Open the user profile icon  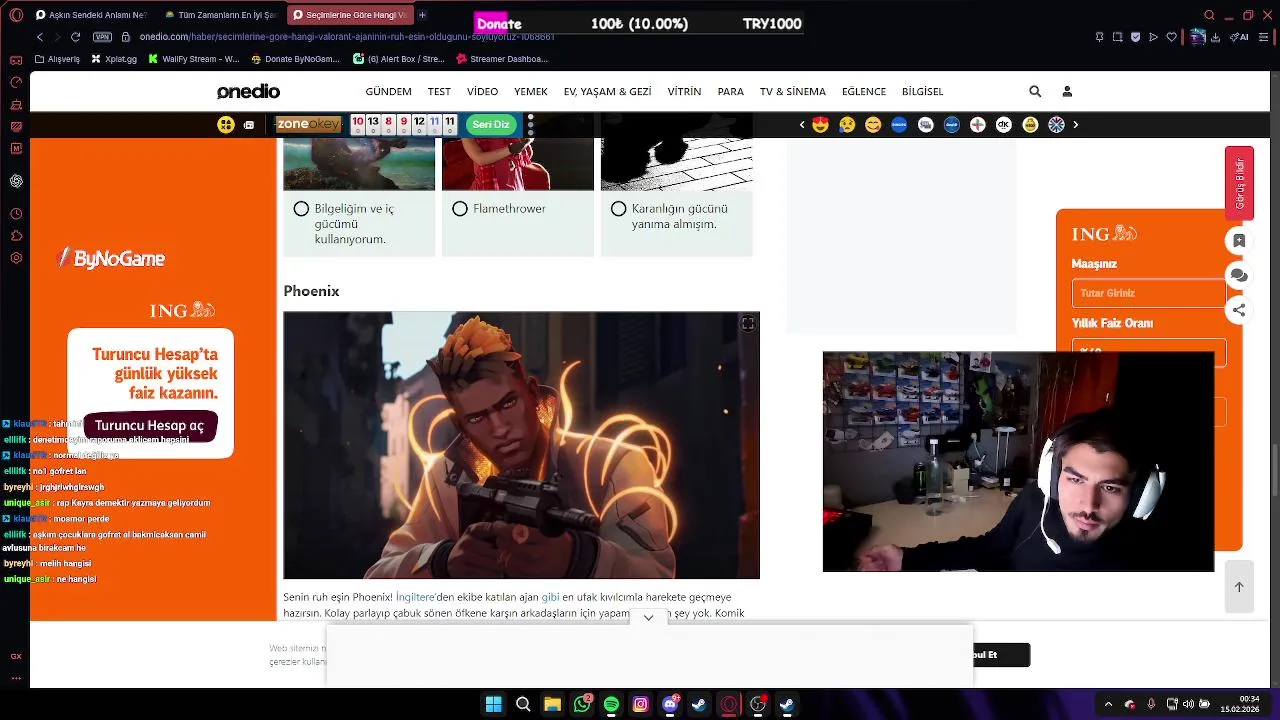[1067, 91]
